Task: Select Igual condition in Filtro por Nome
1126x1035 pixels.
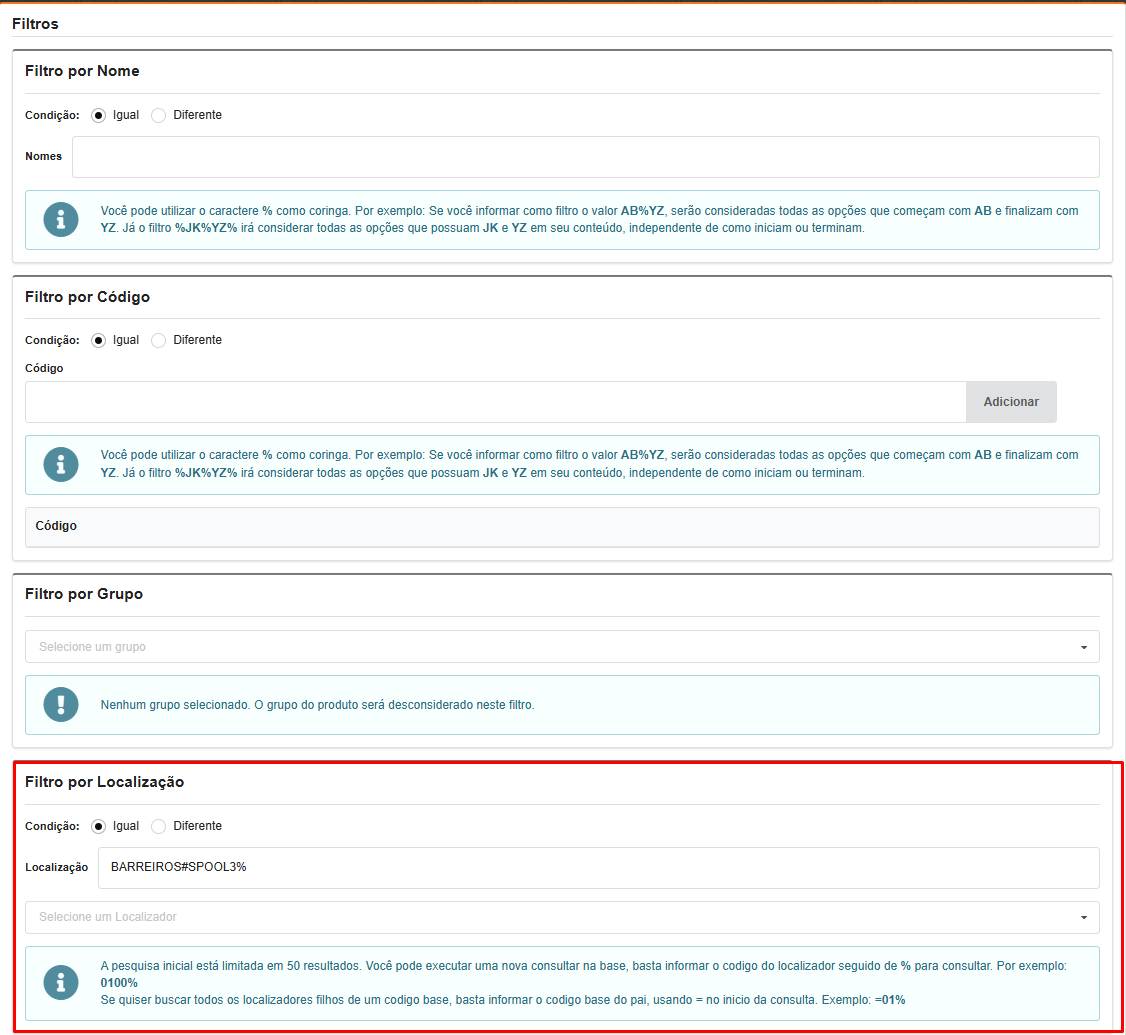Action: click(98, 115)
